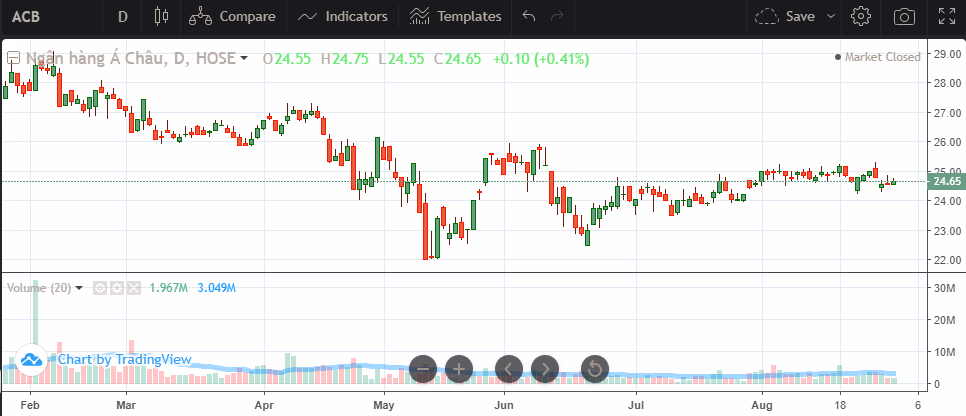Enter fullscreen mode

tap(946, 16)
